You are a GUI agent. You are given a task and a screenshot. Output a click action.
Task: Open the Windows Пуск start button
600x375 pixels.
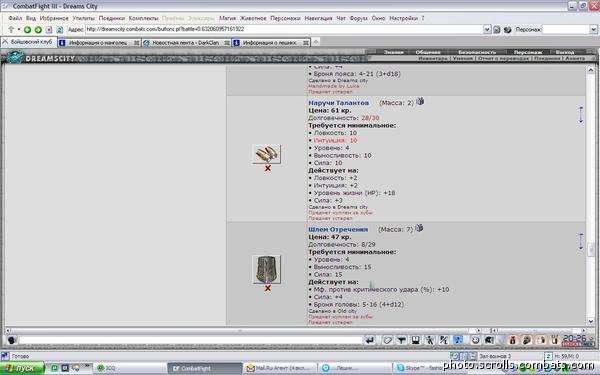coord(22,368)
